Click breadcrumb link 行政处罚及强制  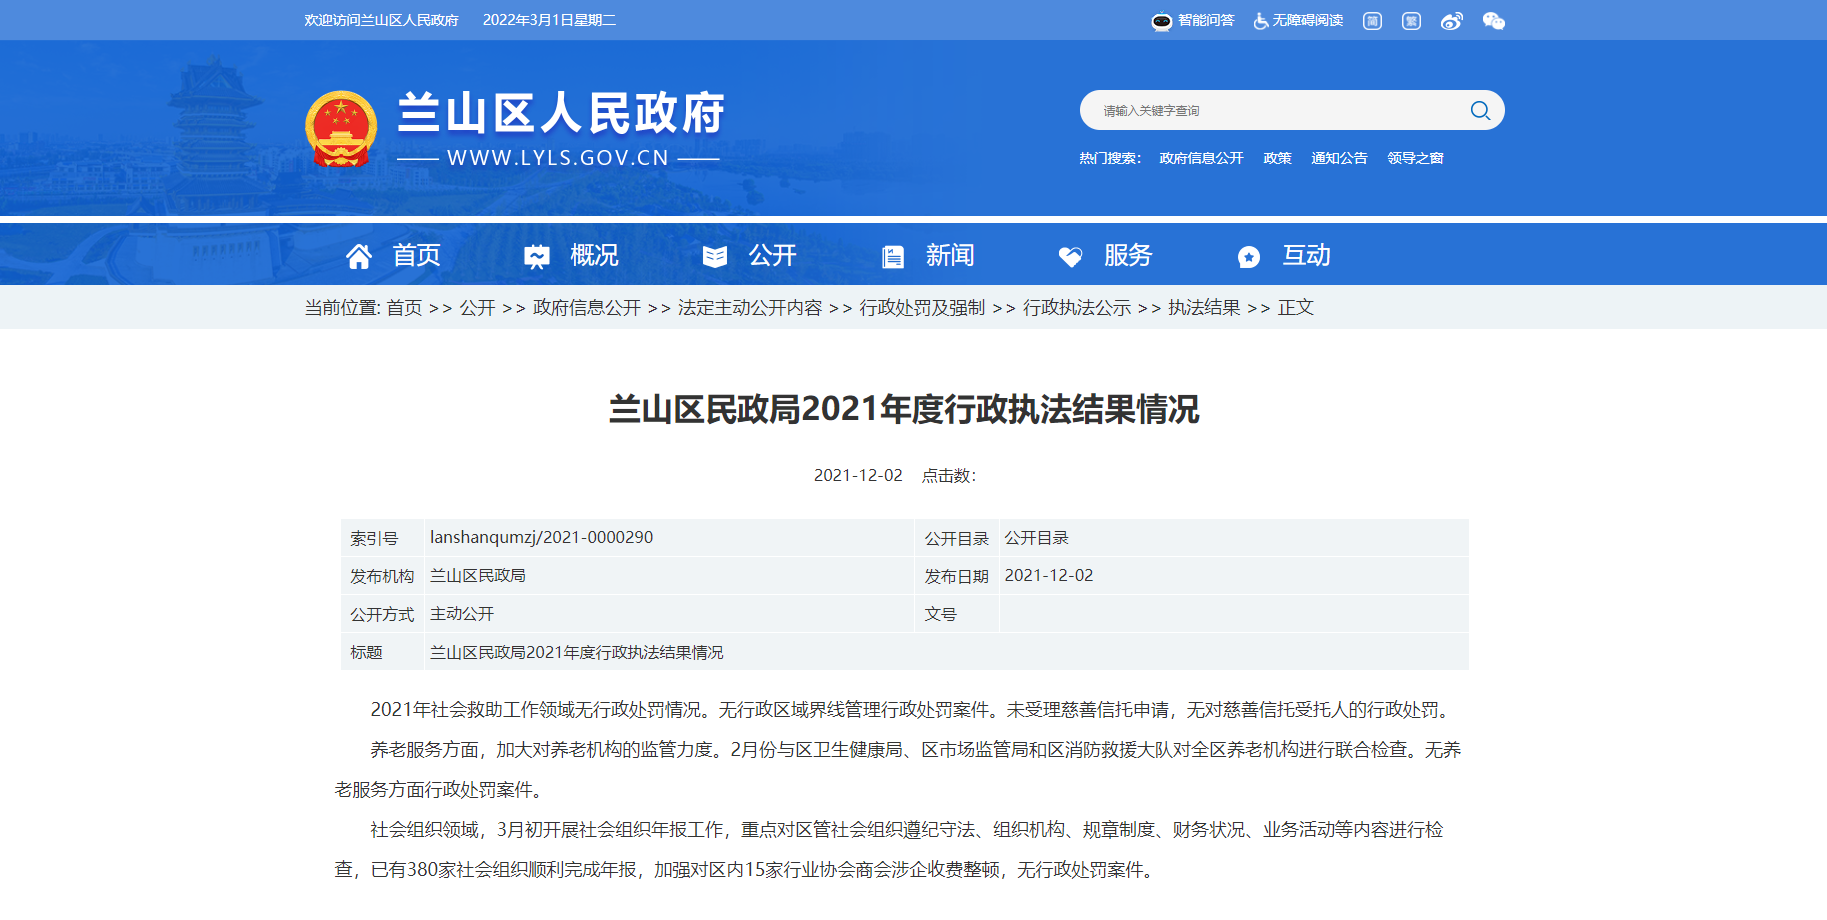pyautogui.click(x=922, y=308)
